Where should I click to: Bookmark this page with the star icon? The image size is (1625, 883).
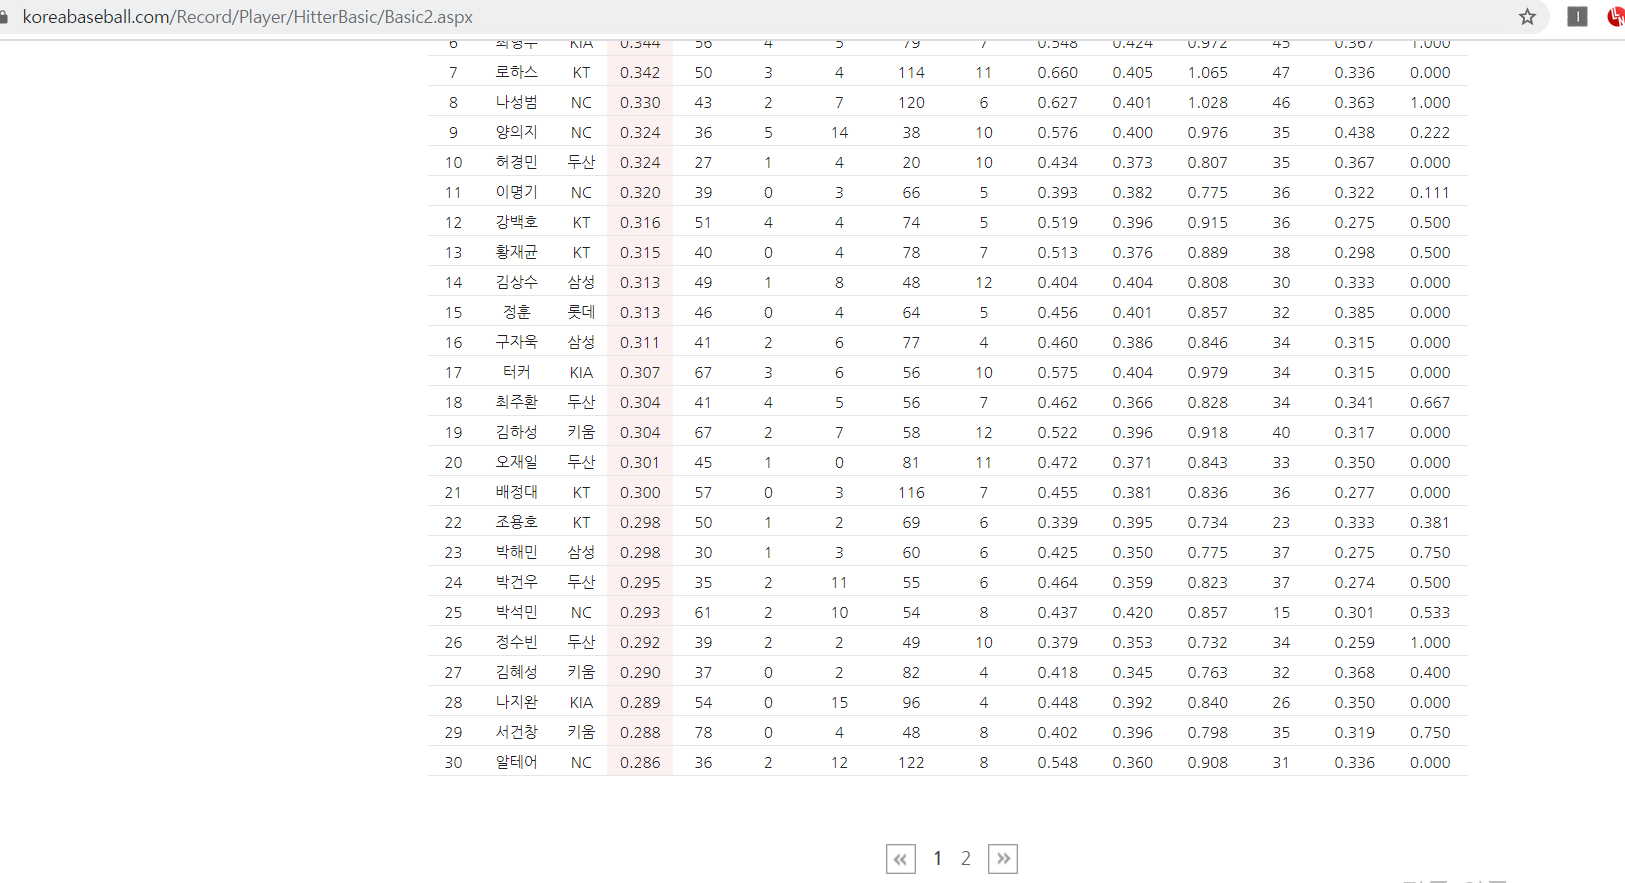click(1527, 16)
